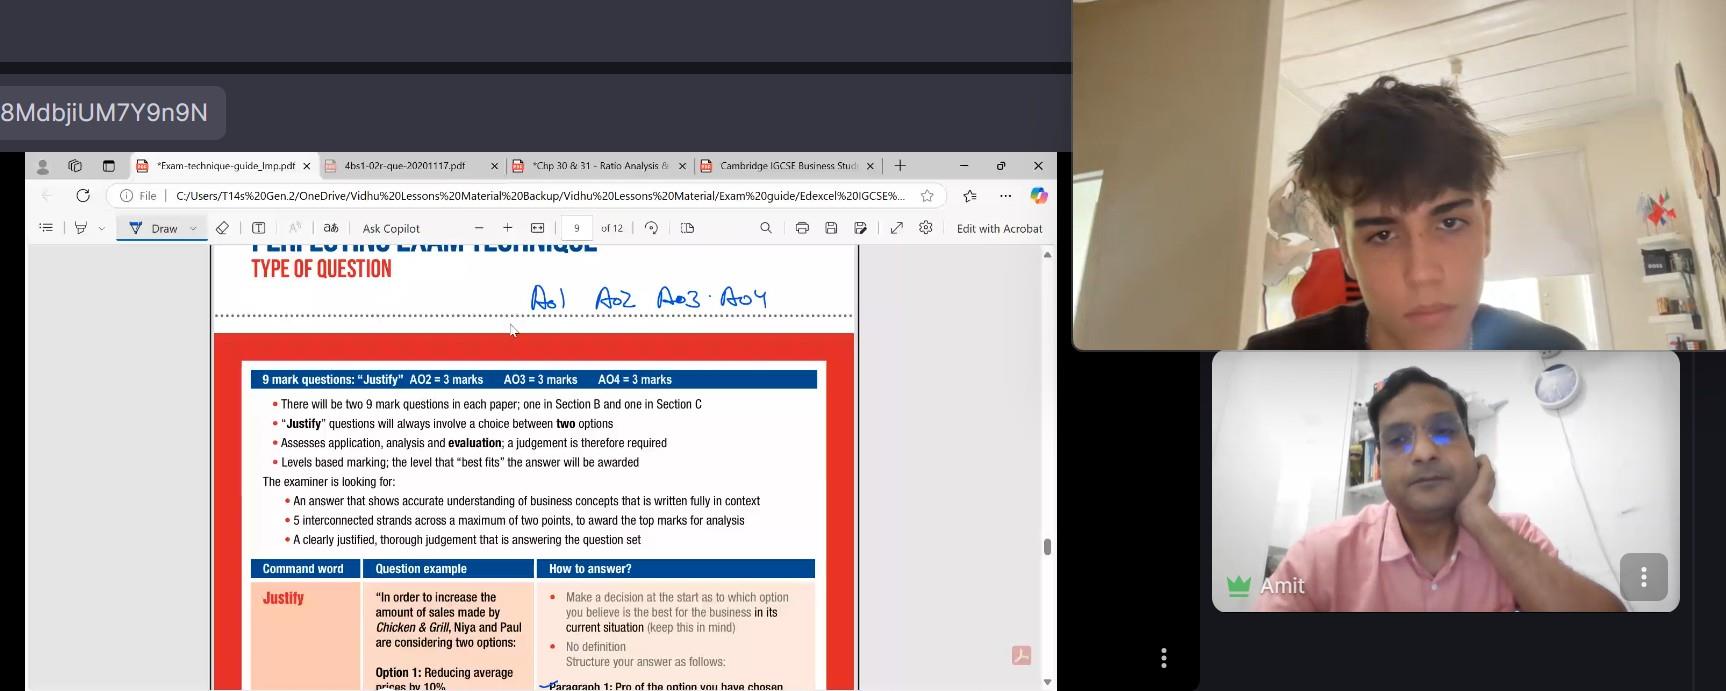The height and width of the screenshot is (691, 1726).
Task: Open PDF viewer settings gear
Action: click(x=926, y=228)
